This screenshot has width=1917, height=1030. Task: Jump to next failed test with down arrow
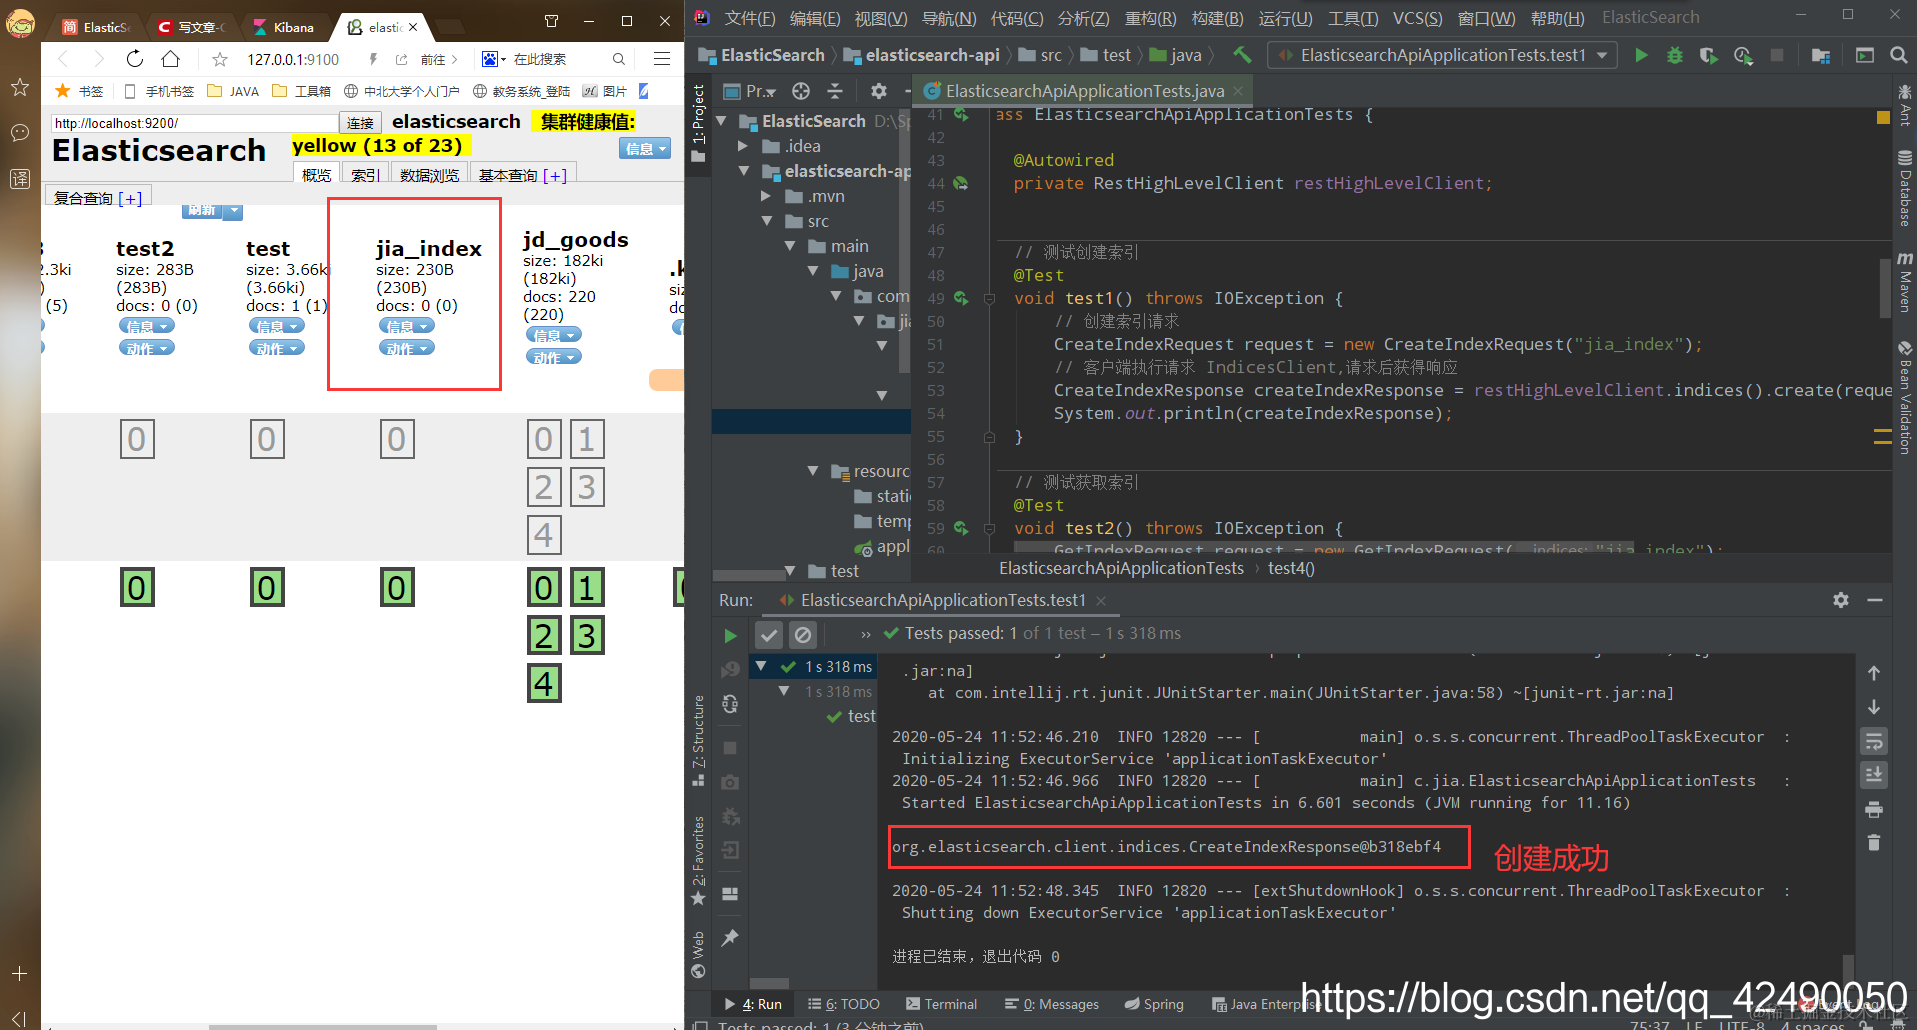pyautogui.click(x=1874, y=707)
